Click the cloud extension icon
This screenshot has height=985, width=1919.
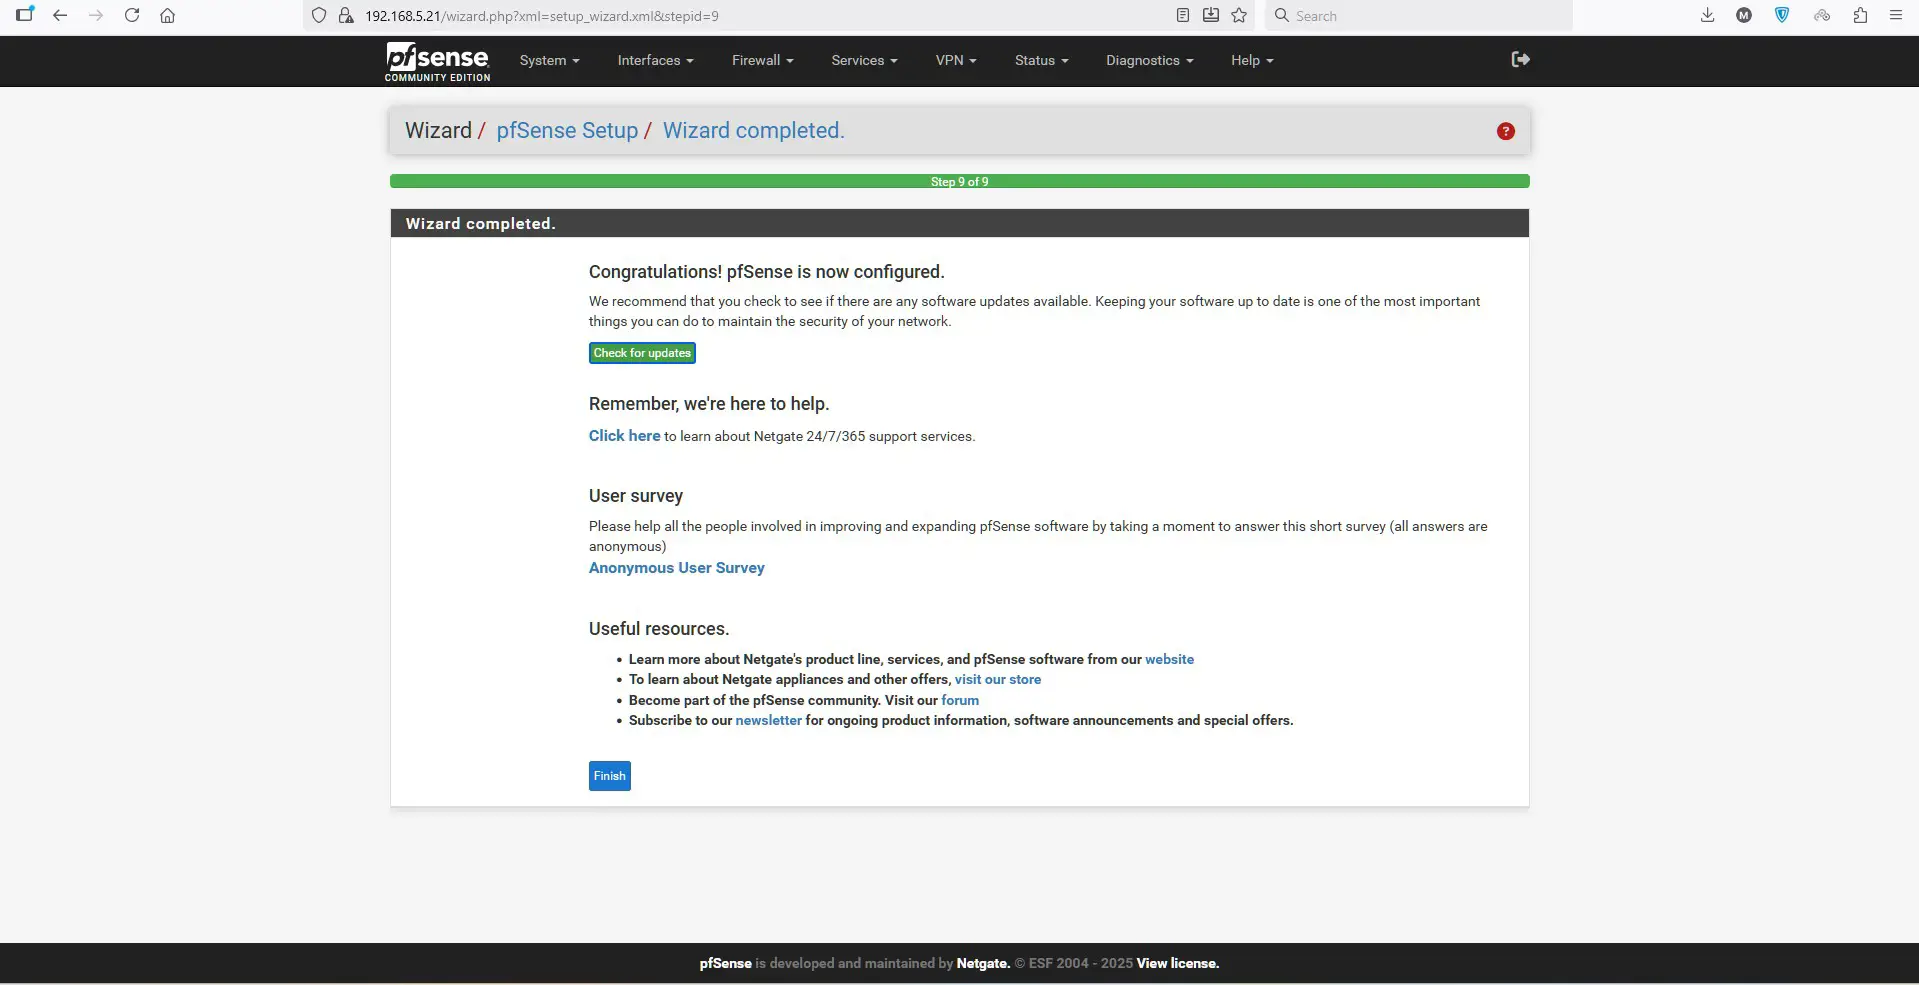pyautogui.click(x=1822, y=15)
